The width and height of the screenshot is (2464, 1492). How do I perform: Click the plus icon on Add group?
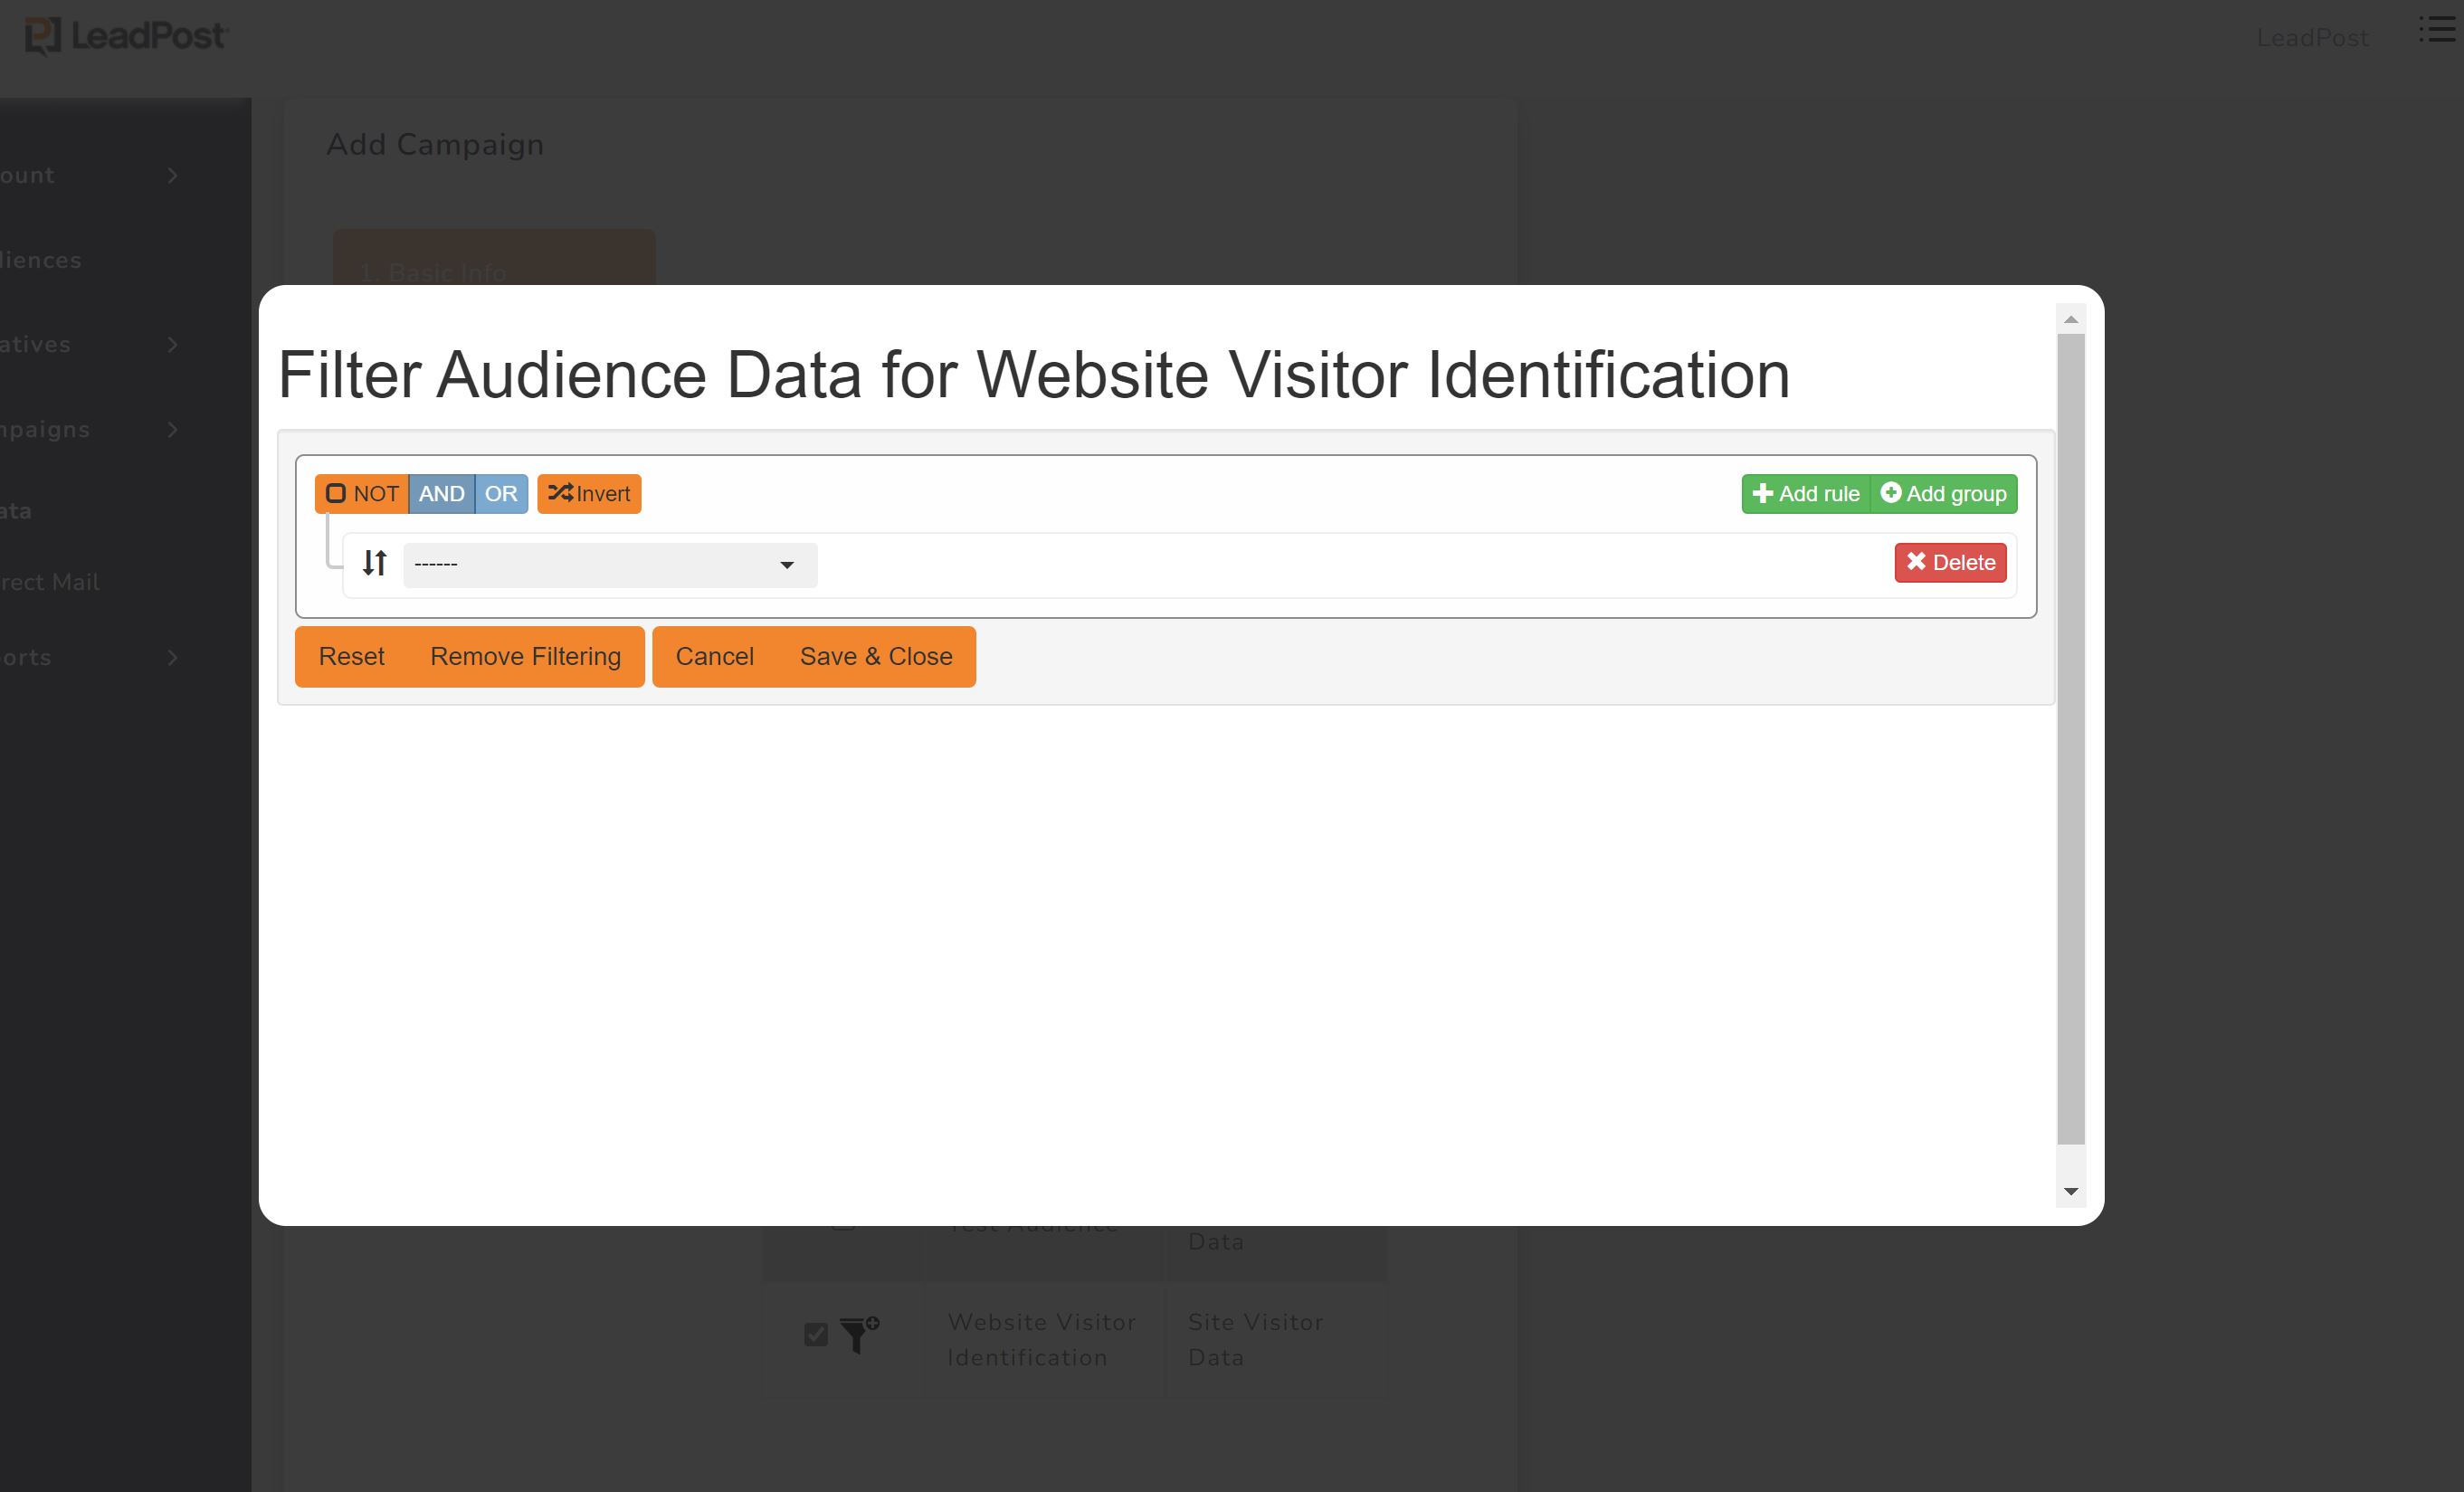[x=1890, y=493]
